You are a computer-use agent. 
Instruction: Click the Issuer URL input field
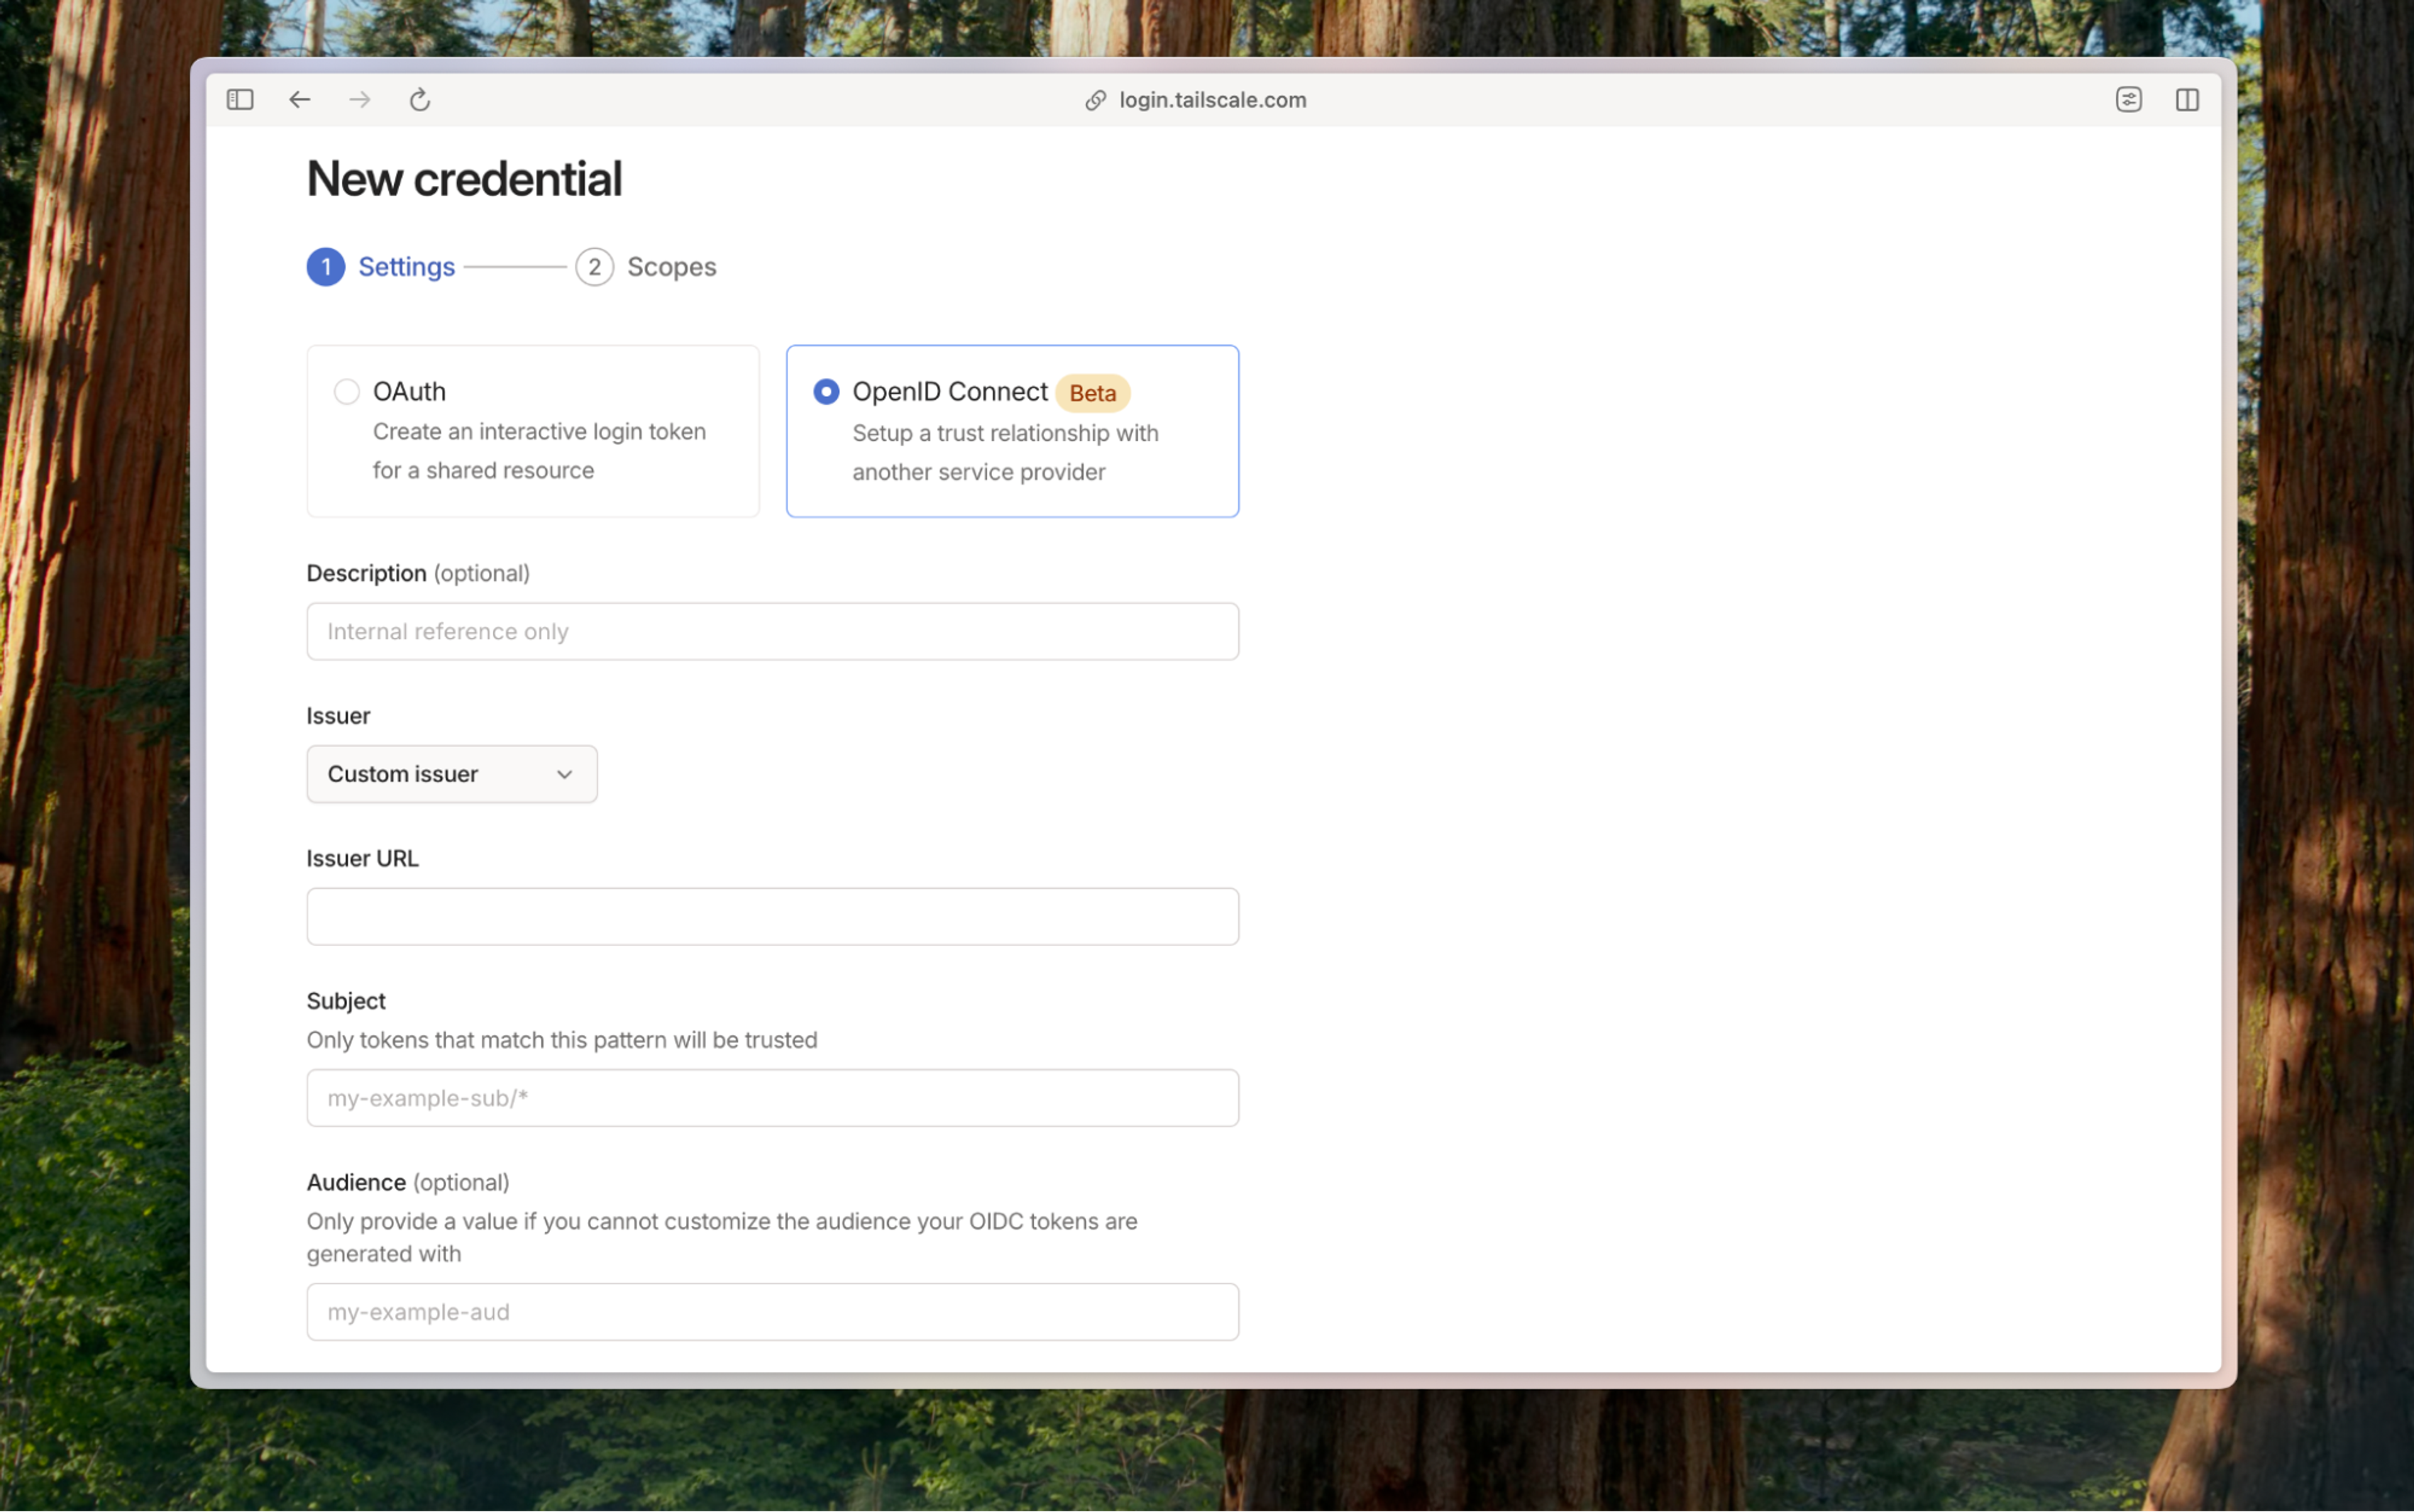[771, 915]
